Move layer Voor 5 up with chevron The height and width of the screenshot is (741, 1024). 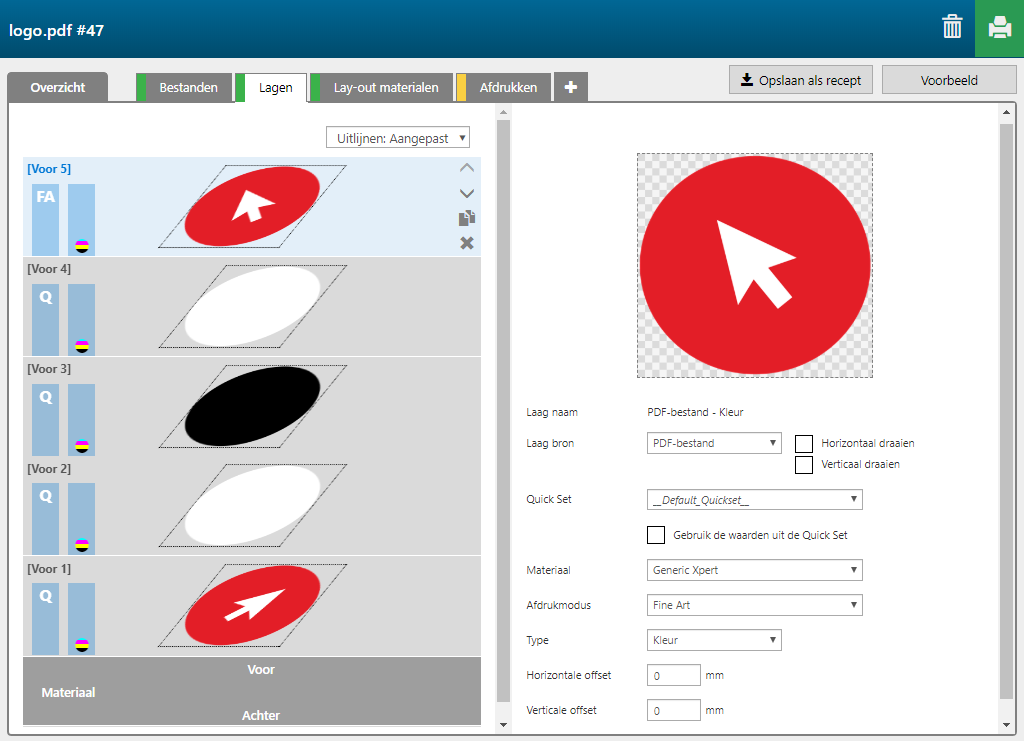pos(466,169)
